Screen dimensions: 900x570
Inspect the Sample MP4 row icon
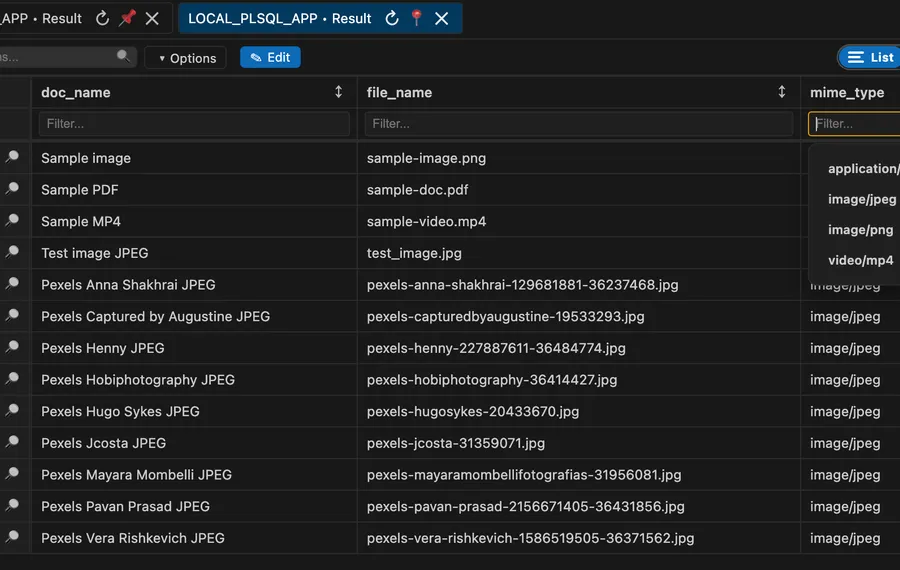click(12, 220)
